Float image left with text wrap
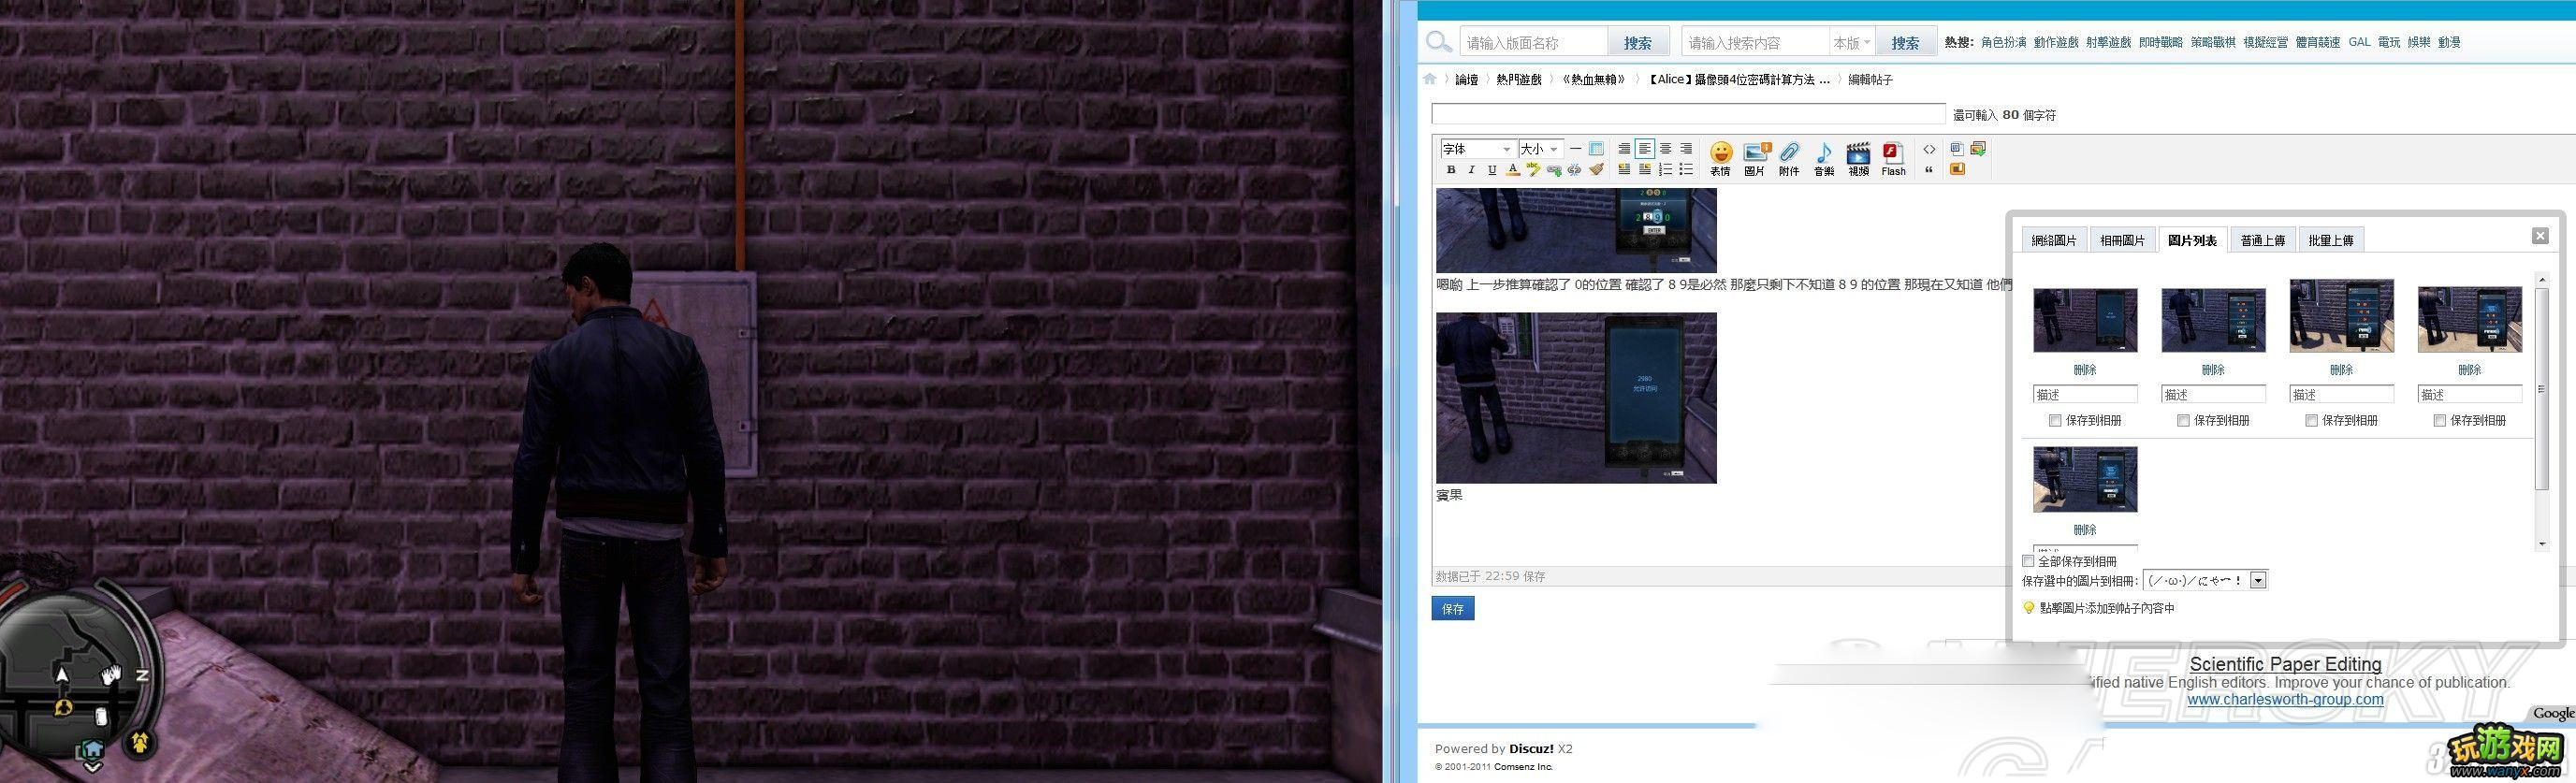Screen dimensions: 2576x783 (1624, 170)
